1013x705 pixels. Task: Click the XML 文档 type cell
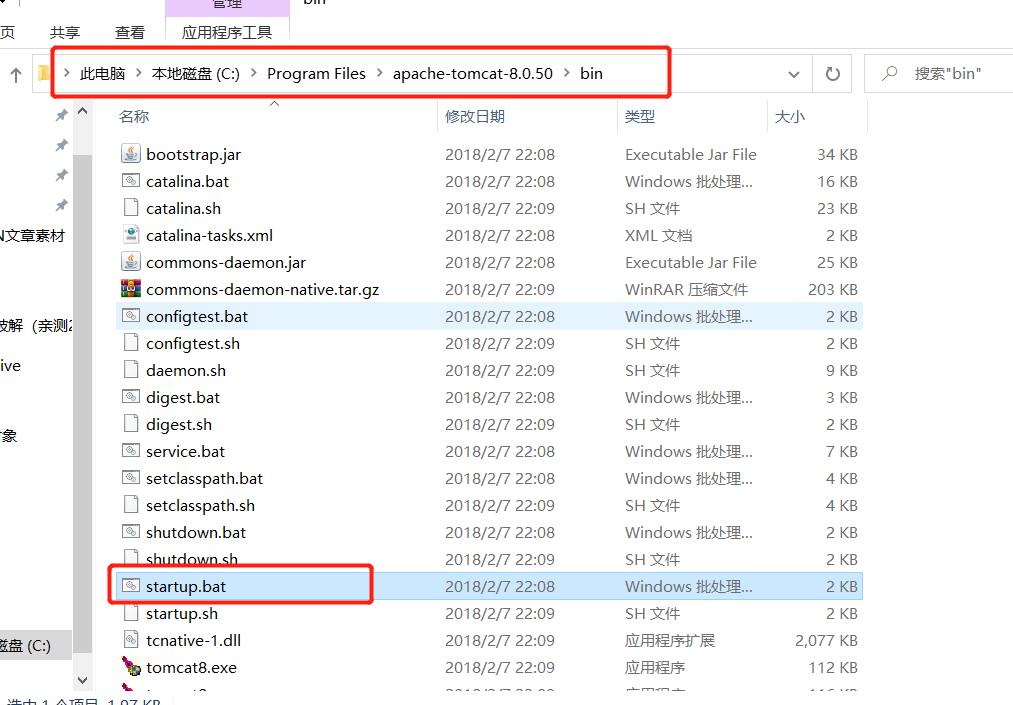point(658,236)
